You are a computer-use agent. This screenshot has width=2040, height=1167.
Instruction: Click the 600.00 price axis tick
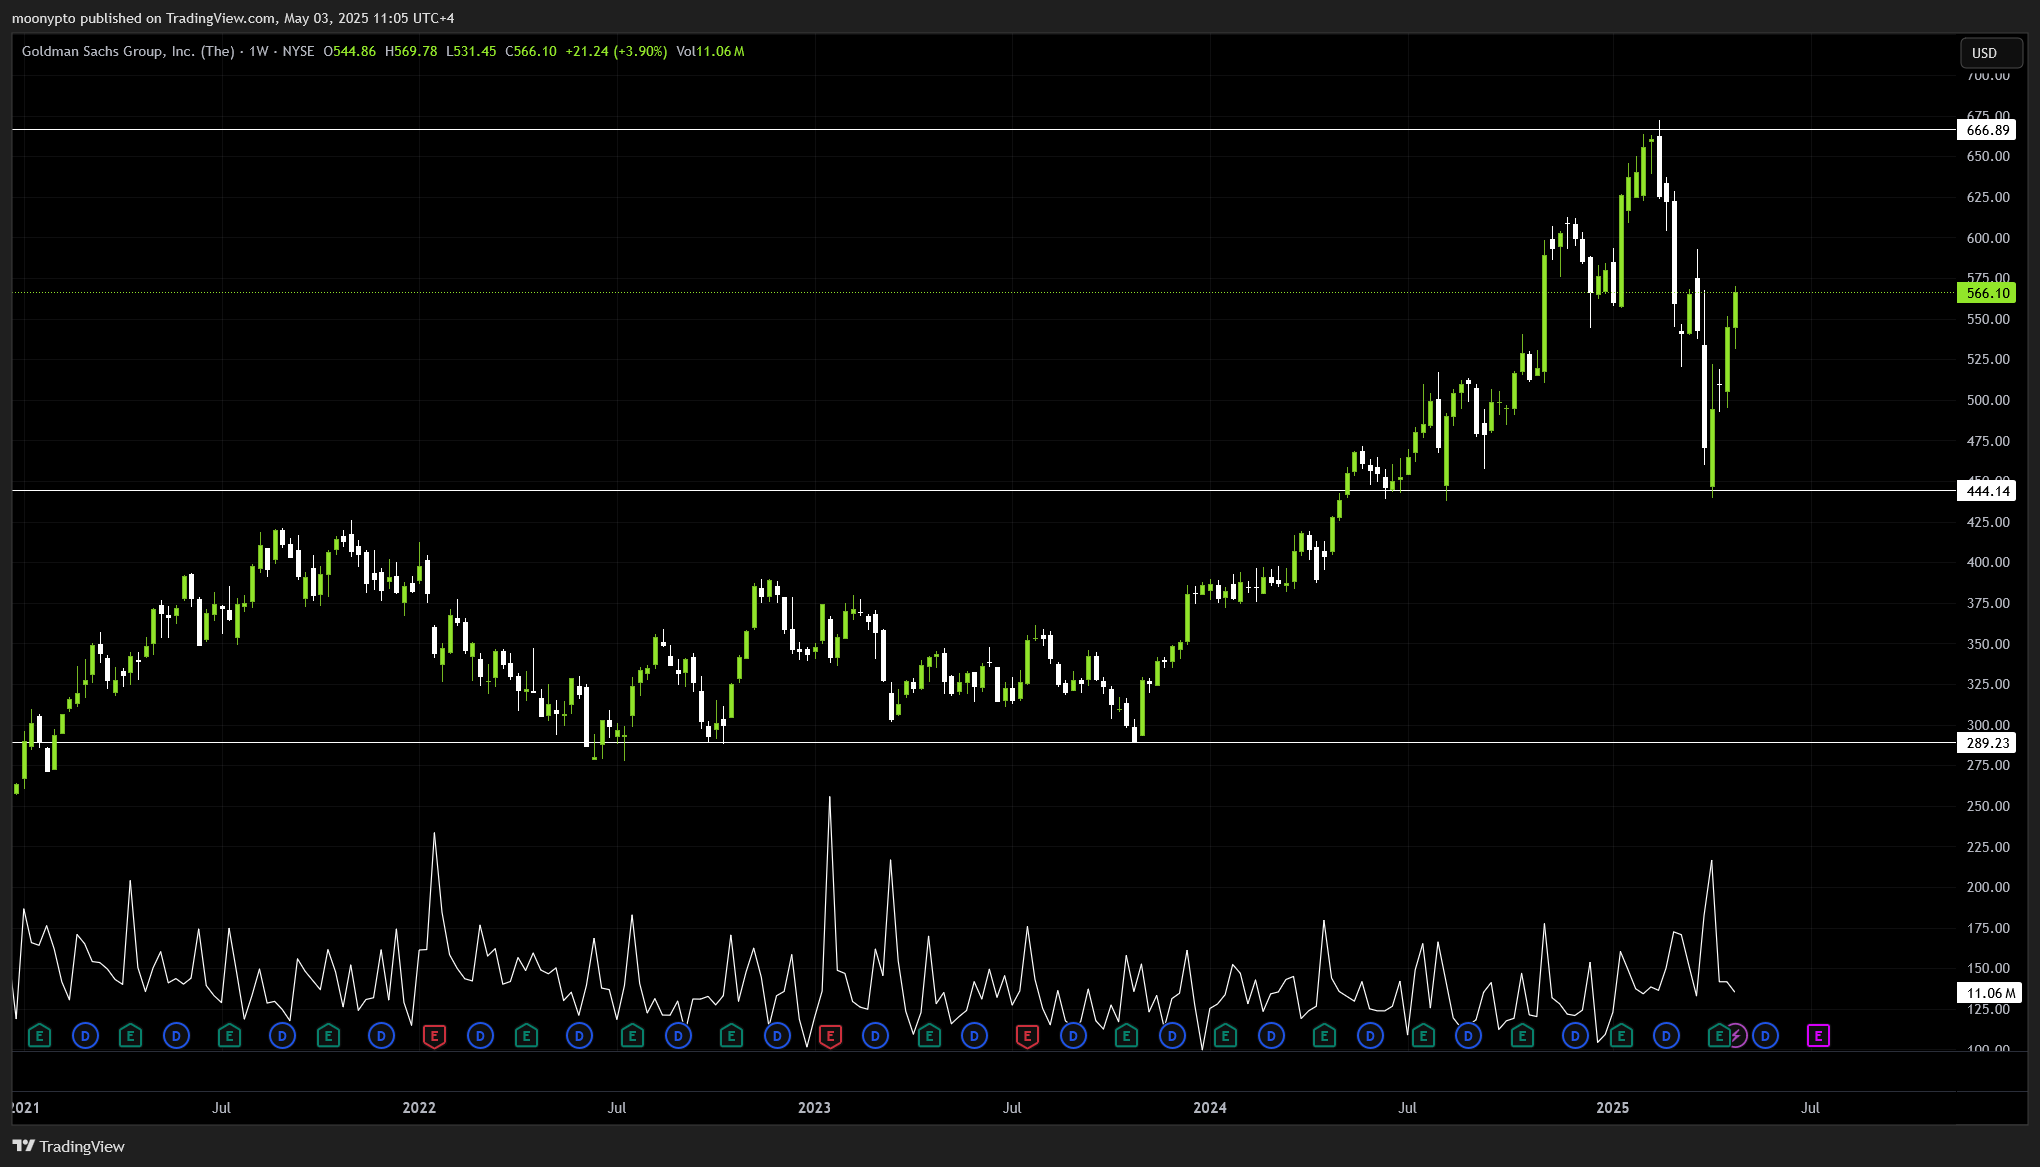point(1988,238)
